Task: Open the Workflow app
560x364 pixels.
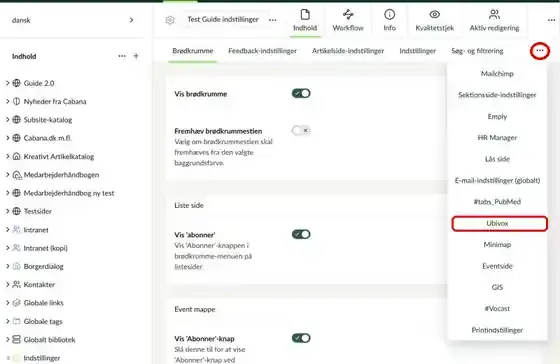Action: tap(348, 20)
